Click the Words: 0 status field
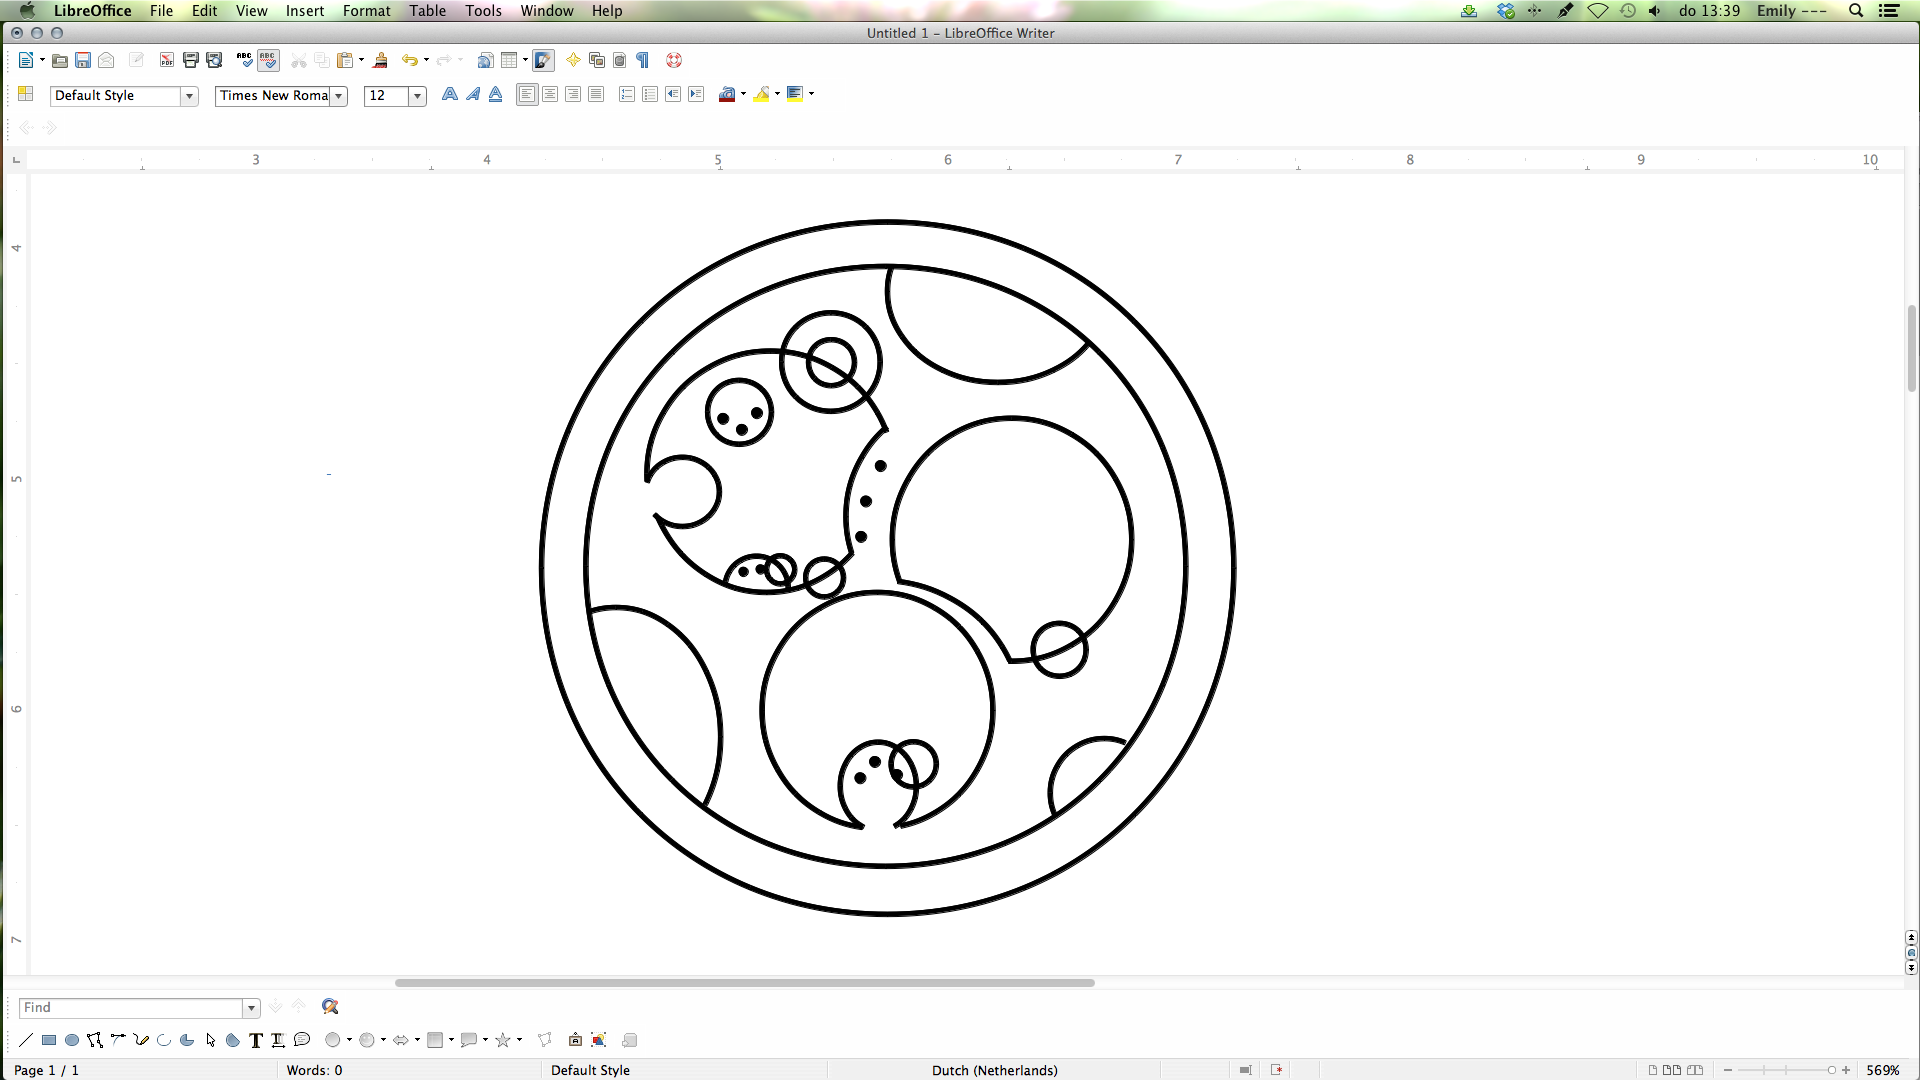The height and width of the screenshot is (1080, 1920). 314,1070
